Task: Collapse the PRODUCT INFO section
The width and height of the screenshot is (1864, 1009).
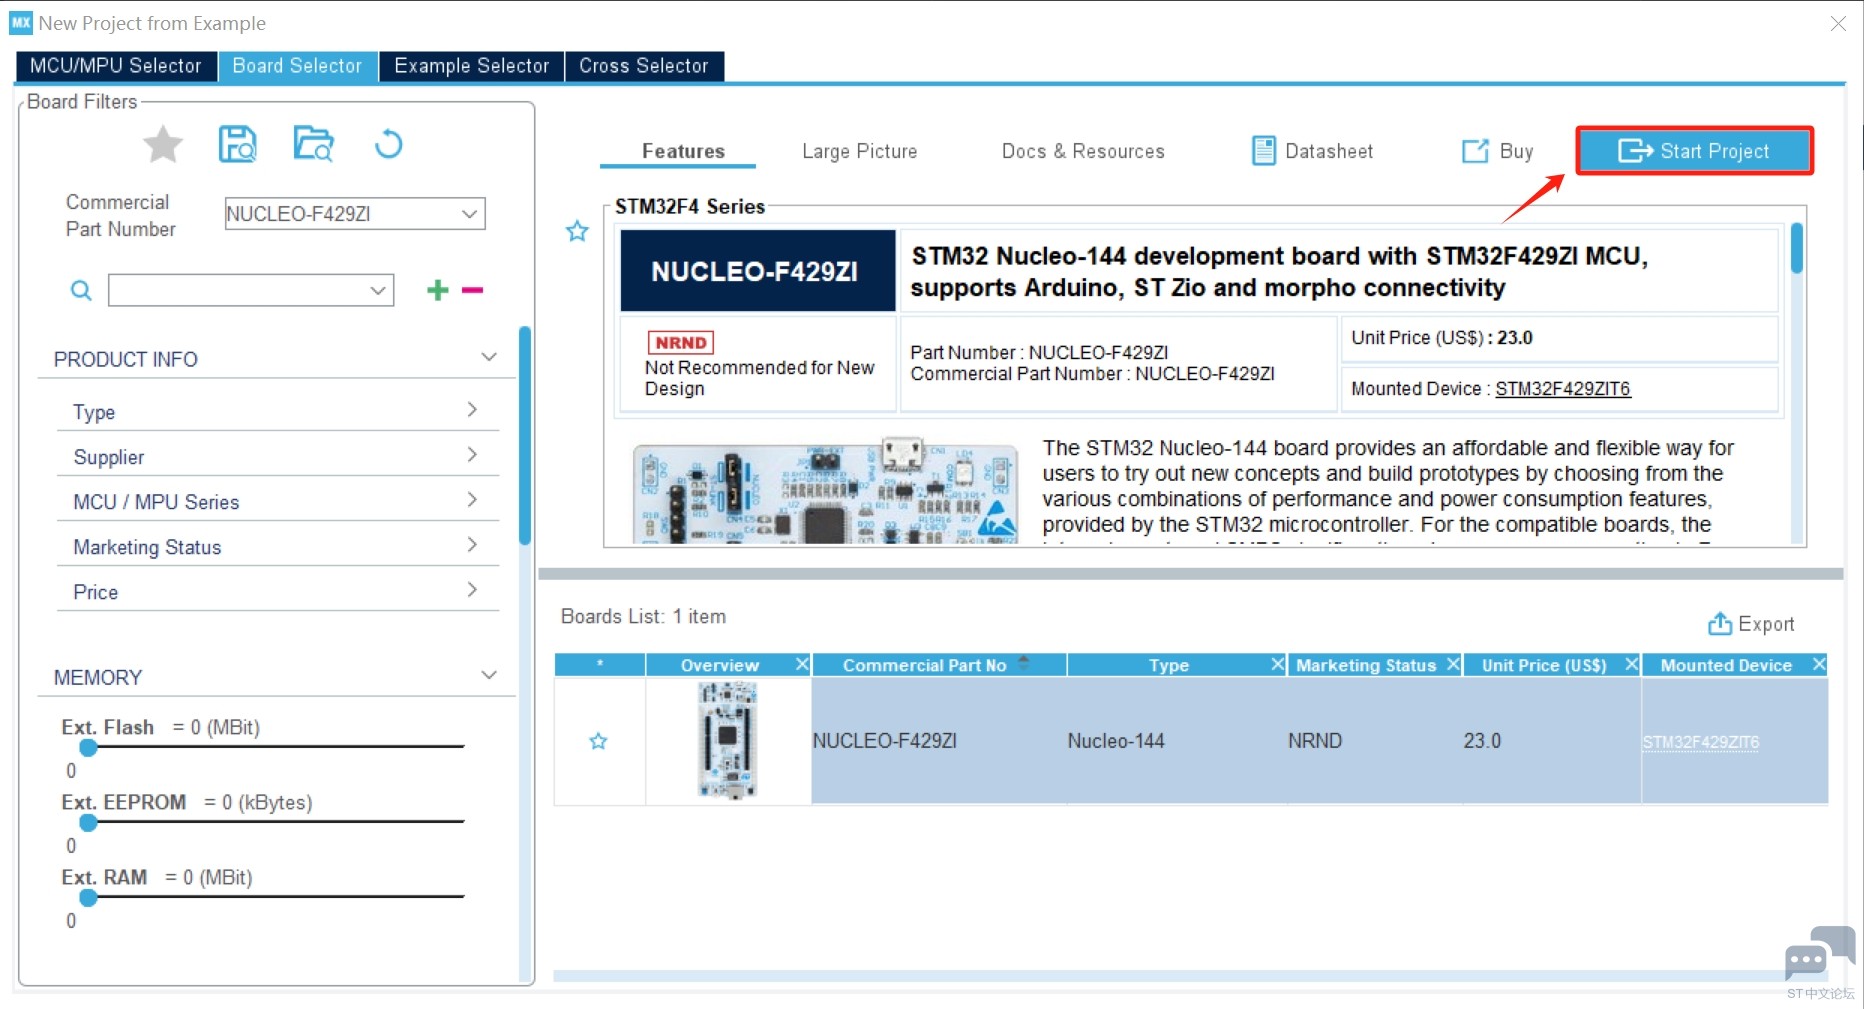Action: (489, 357)
